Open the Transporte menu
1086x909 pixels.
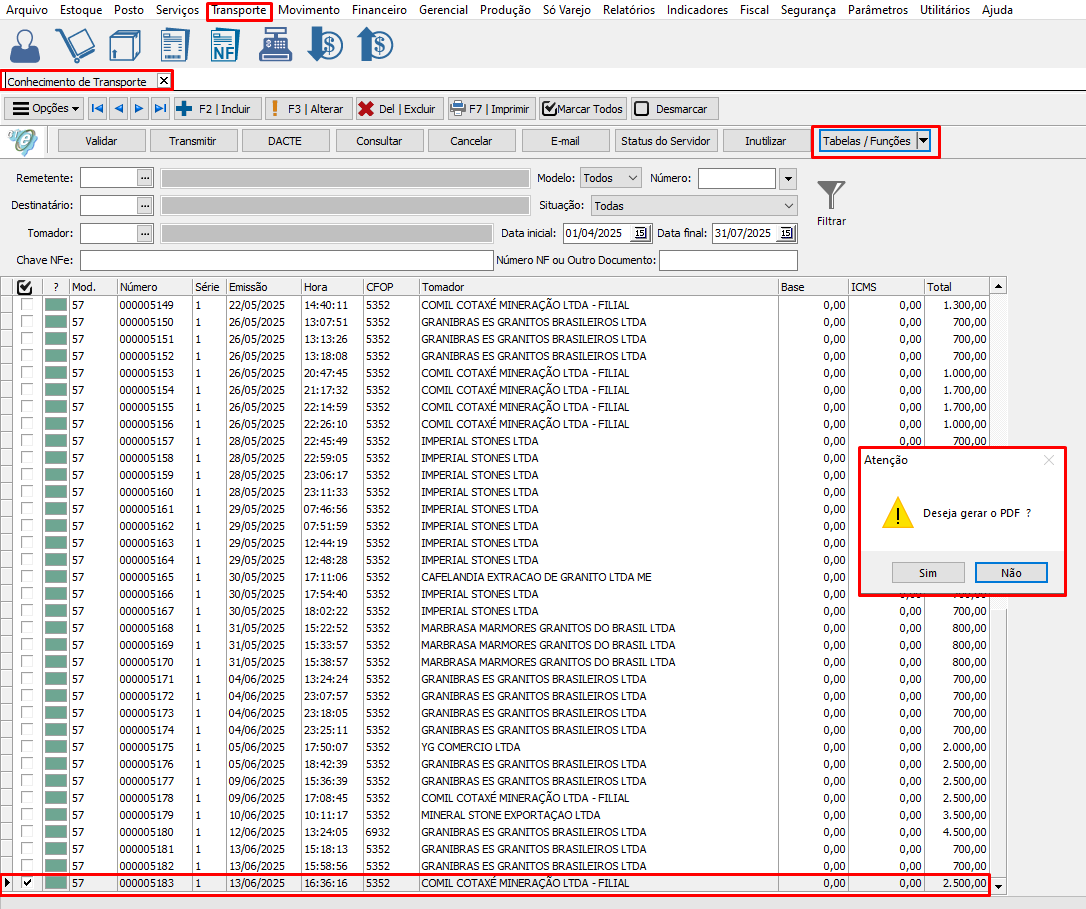pos(239,10)
